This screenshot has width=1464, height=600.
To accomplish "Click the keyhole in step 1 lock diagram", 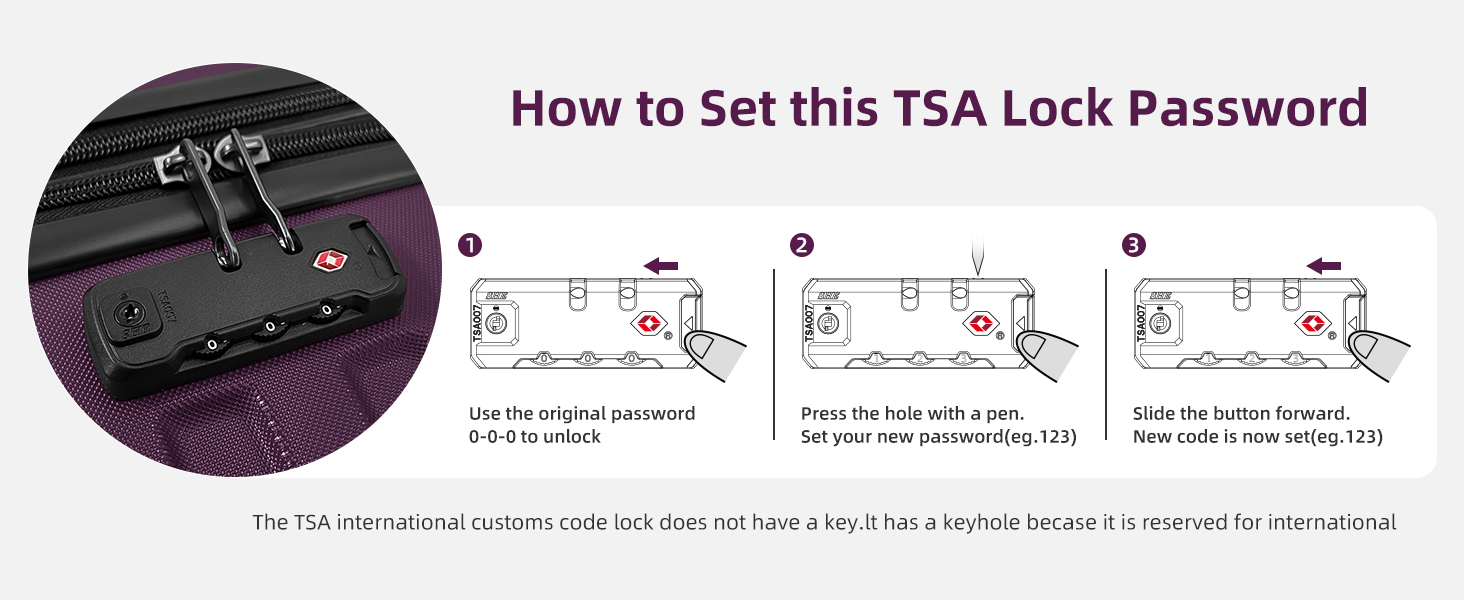I will pyautogui.click(x=496, y=324).
